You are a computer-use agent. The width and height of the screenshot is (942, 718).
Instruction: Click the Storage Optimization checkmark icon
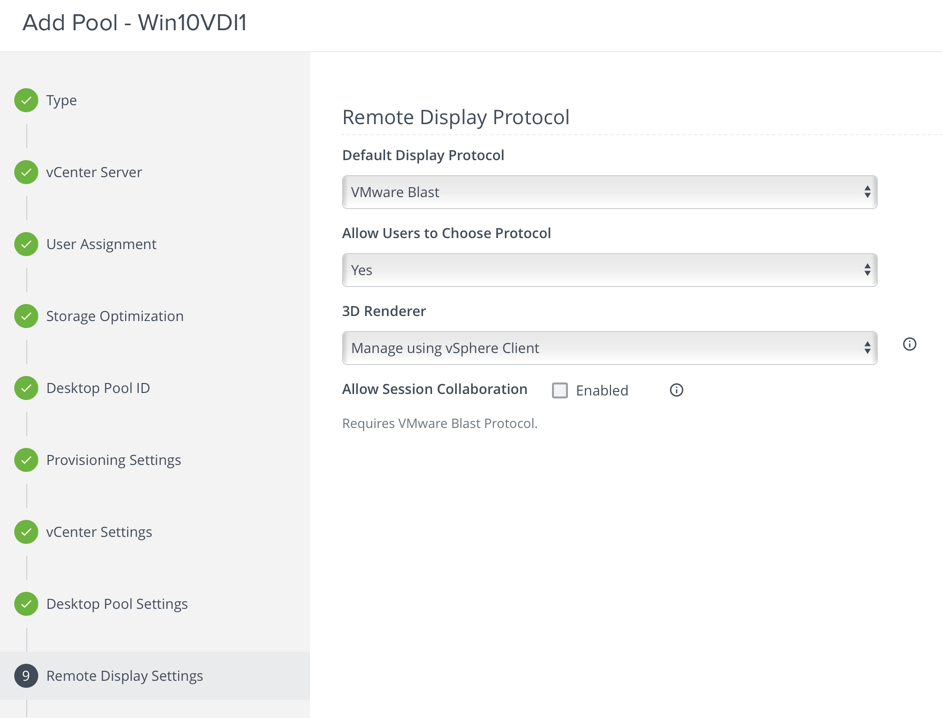[x=26, y=316]
